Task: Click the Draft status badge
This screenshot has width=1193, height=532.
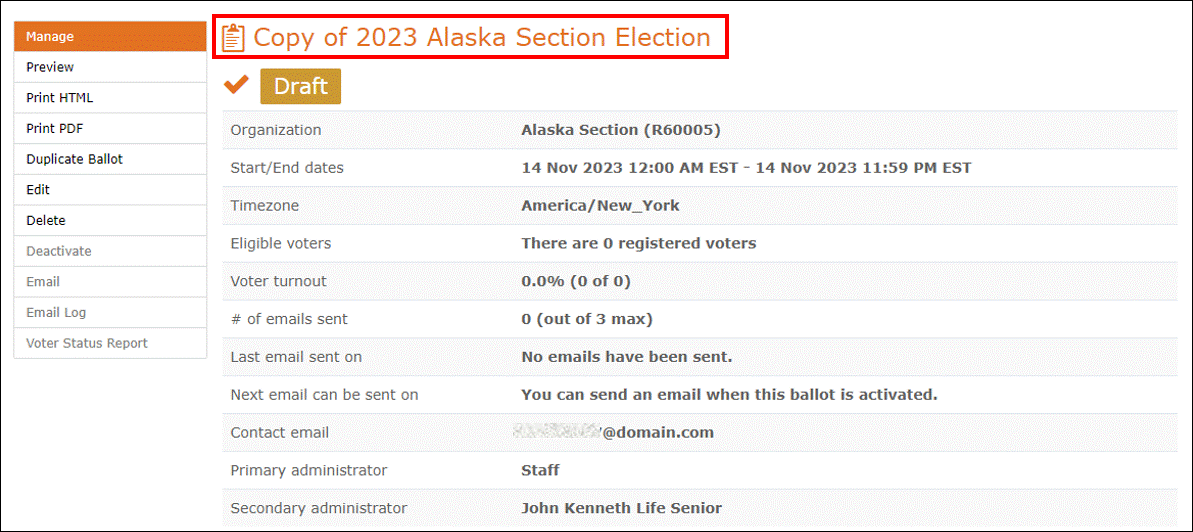Action: pos(301,86)
